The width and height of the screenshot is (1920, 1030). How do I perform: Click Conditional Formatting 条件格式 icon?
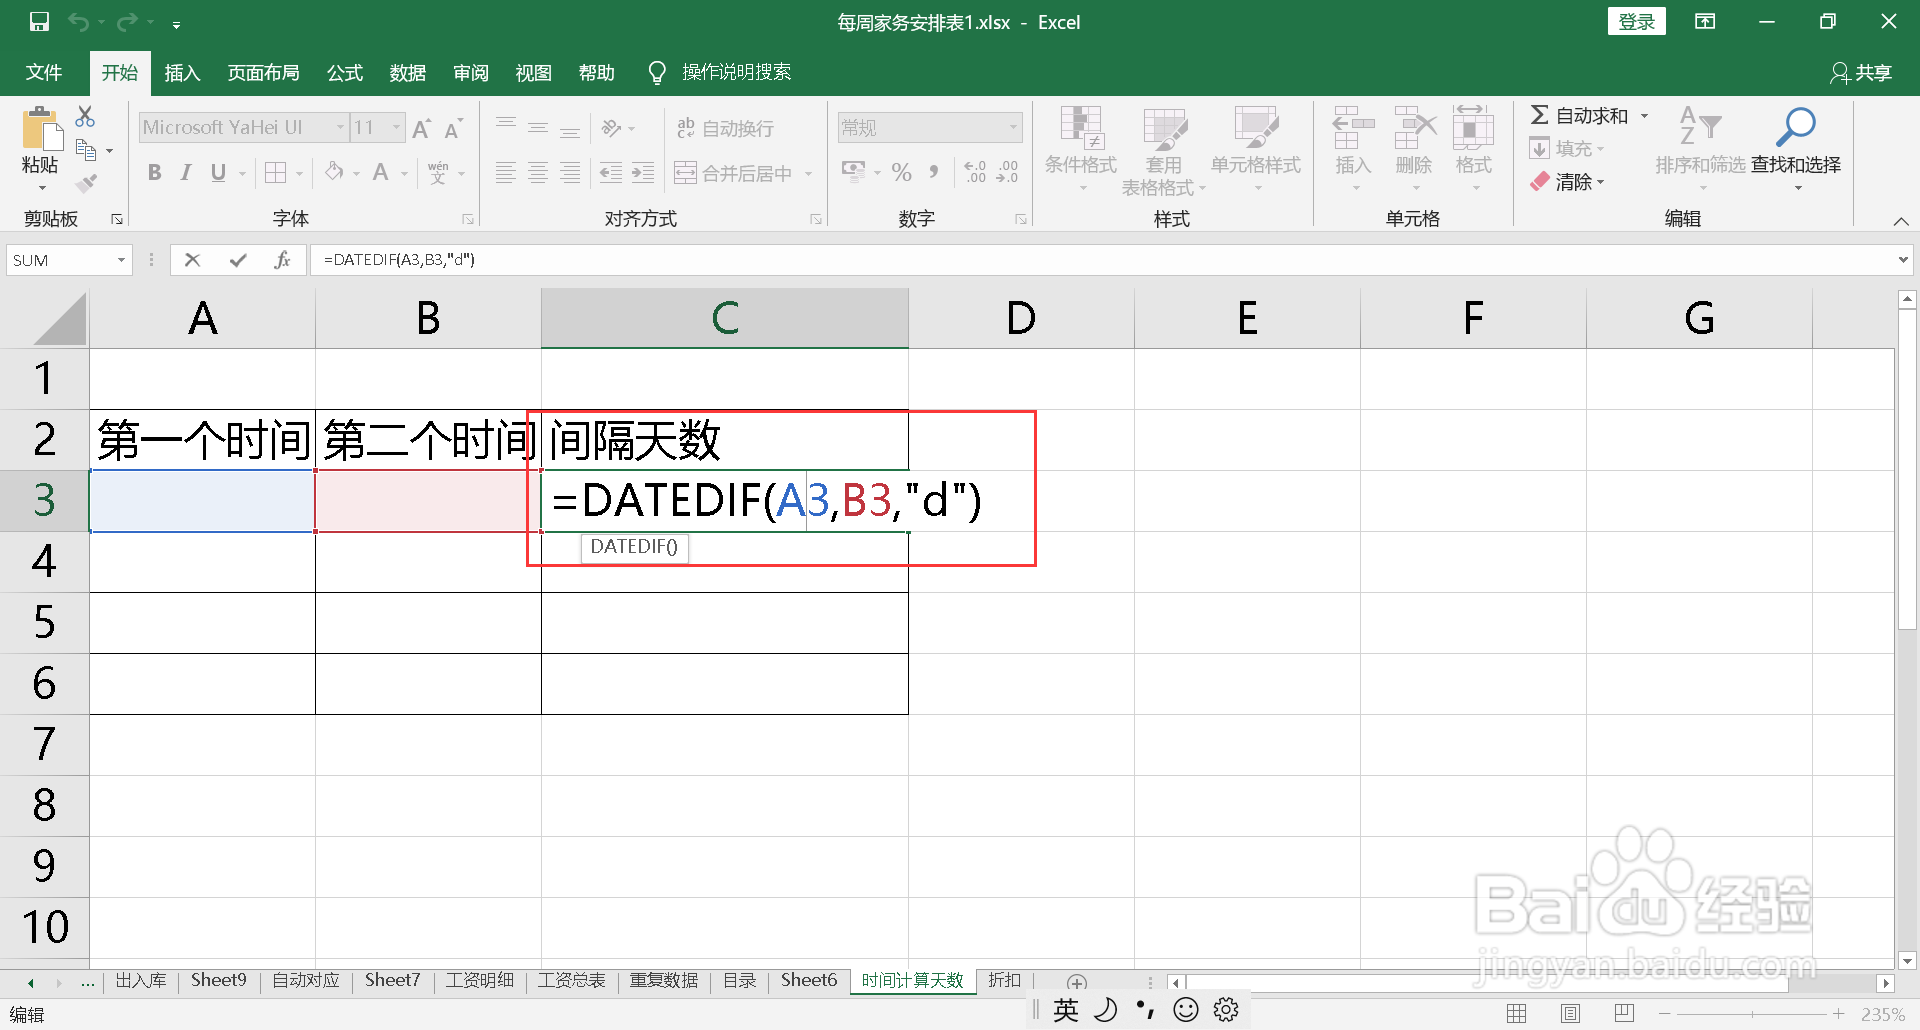tap(1081, 127)
